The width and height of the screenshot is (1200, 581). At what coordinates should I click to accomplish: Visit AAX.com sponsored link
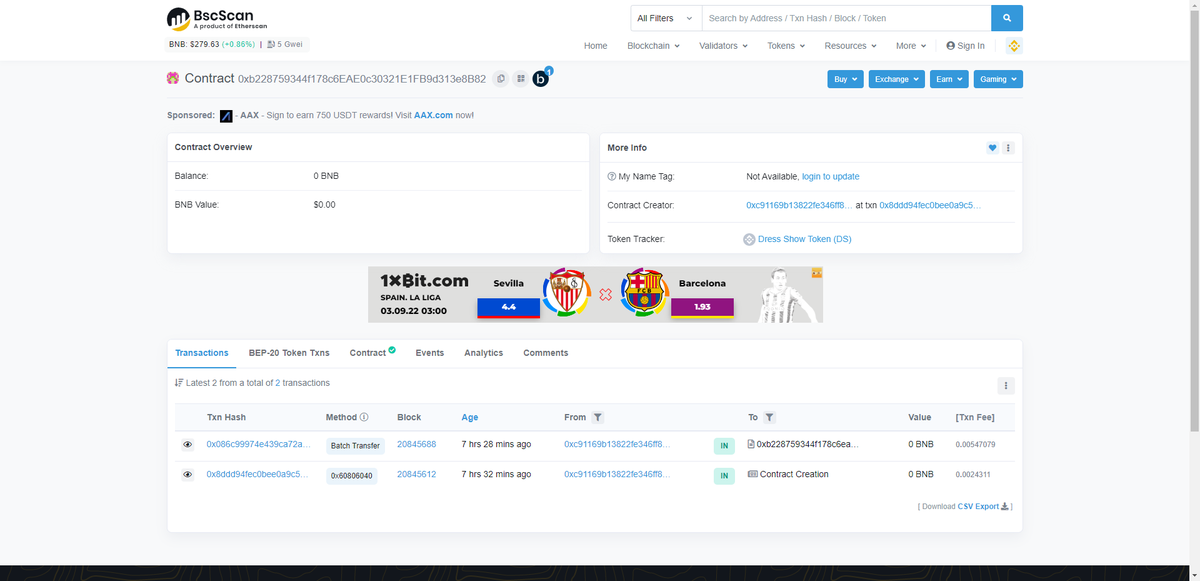(433, 116)
